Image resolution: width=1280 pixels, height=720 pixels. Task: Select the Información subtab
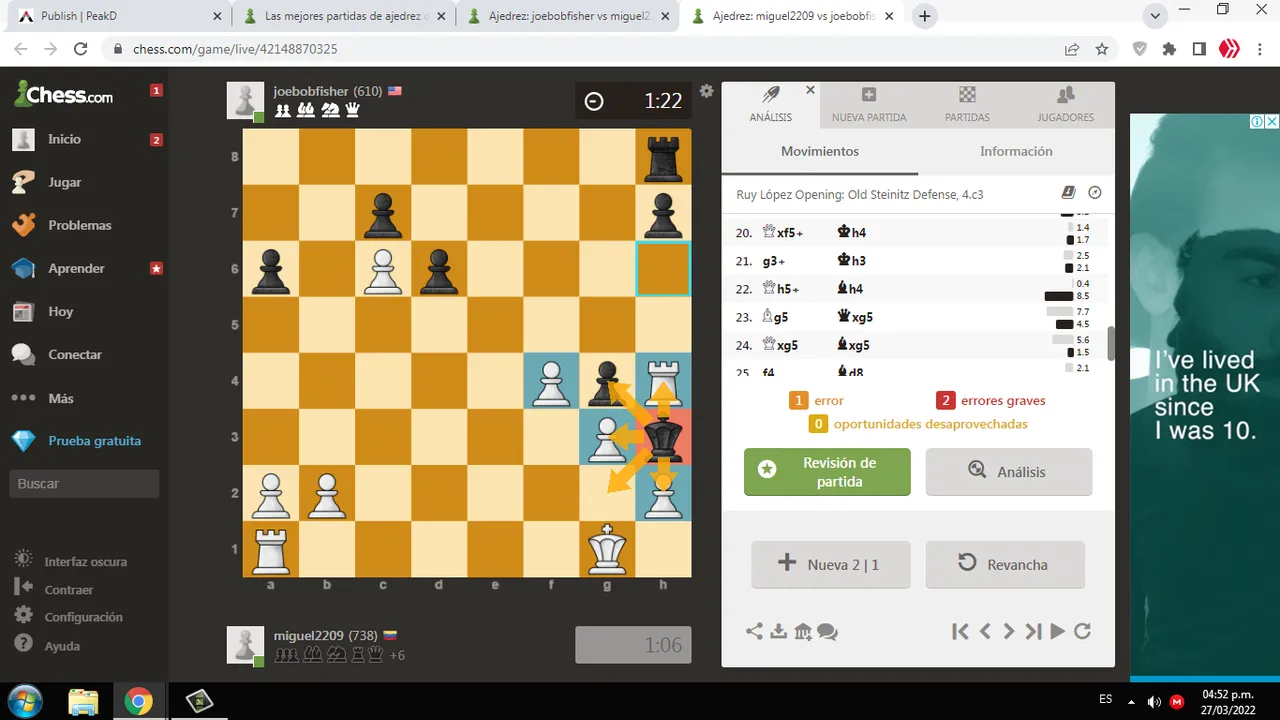click(x=1016, y=152)
